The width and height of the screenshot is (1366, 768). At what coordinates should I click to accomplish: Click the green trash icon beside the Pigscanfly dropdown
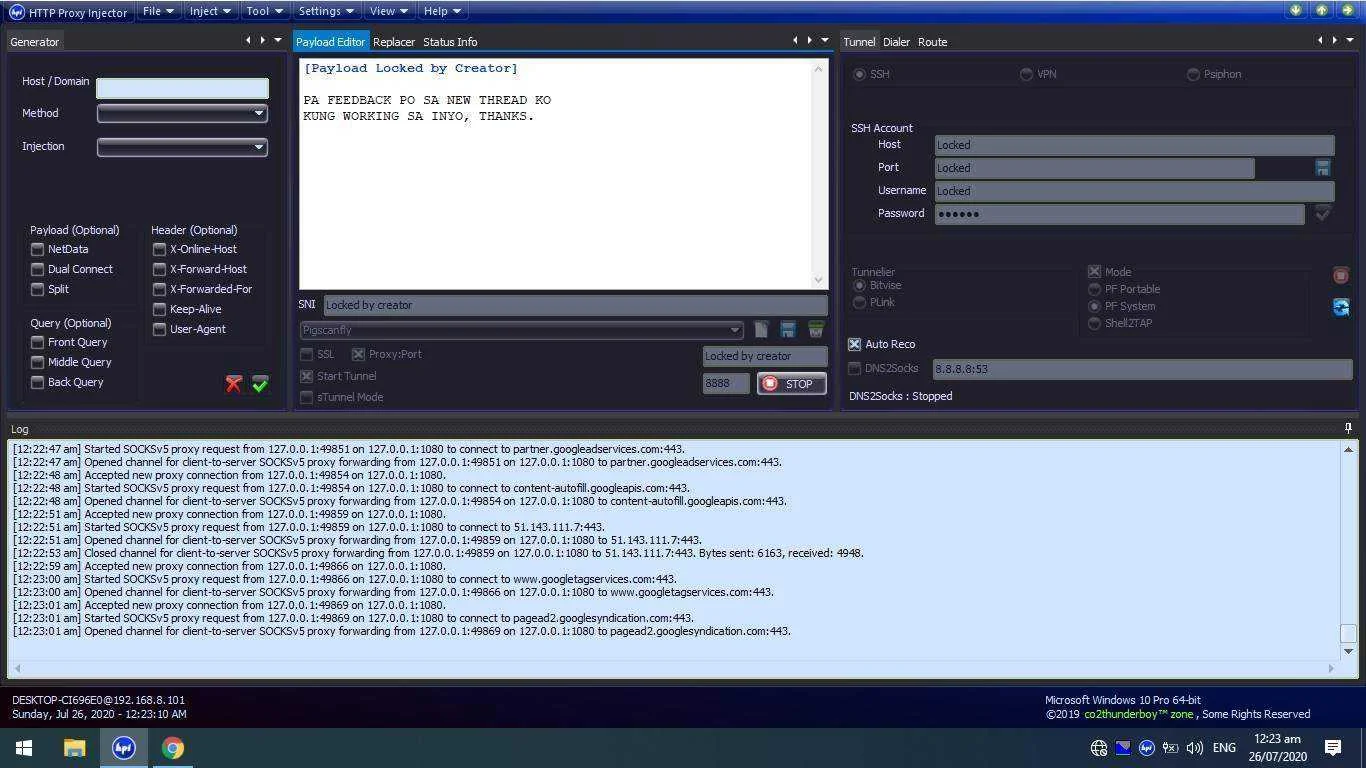[816, 330]
